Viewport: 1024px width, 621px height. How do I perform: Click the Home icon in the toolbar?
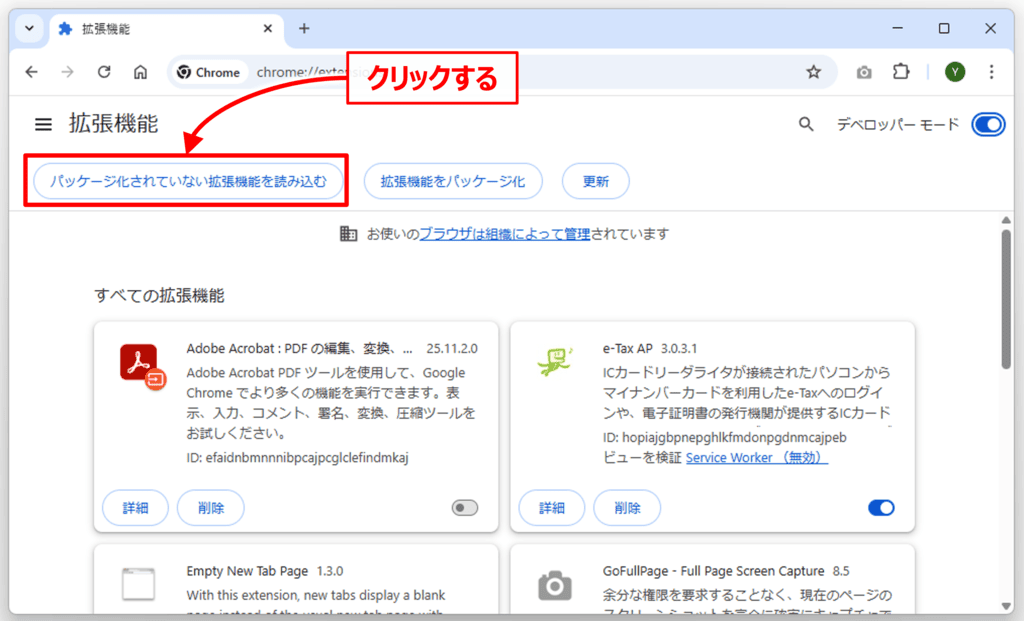tap(140, 72)
